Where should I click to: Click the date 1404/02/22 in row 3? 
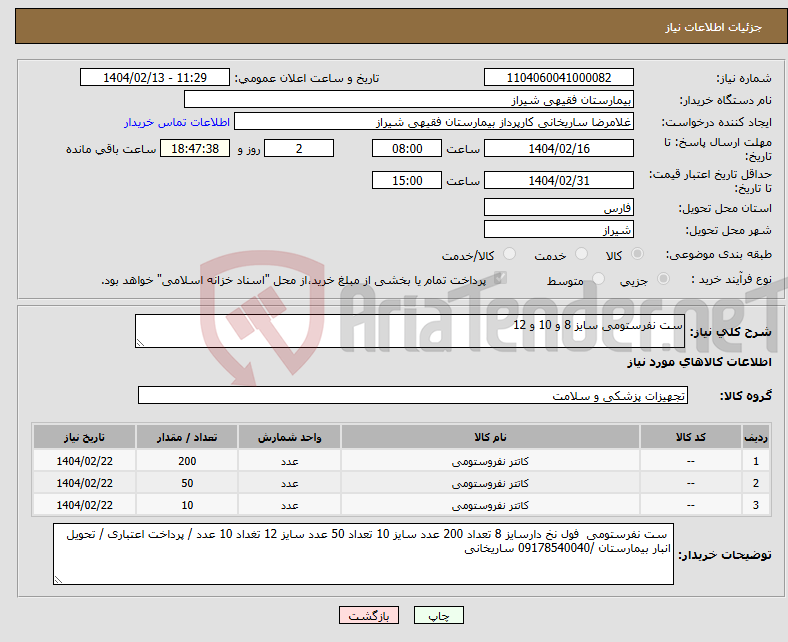(84, 505)
